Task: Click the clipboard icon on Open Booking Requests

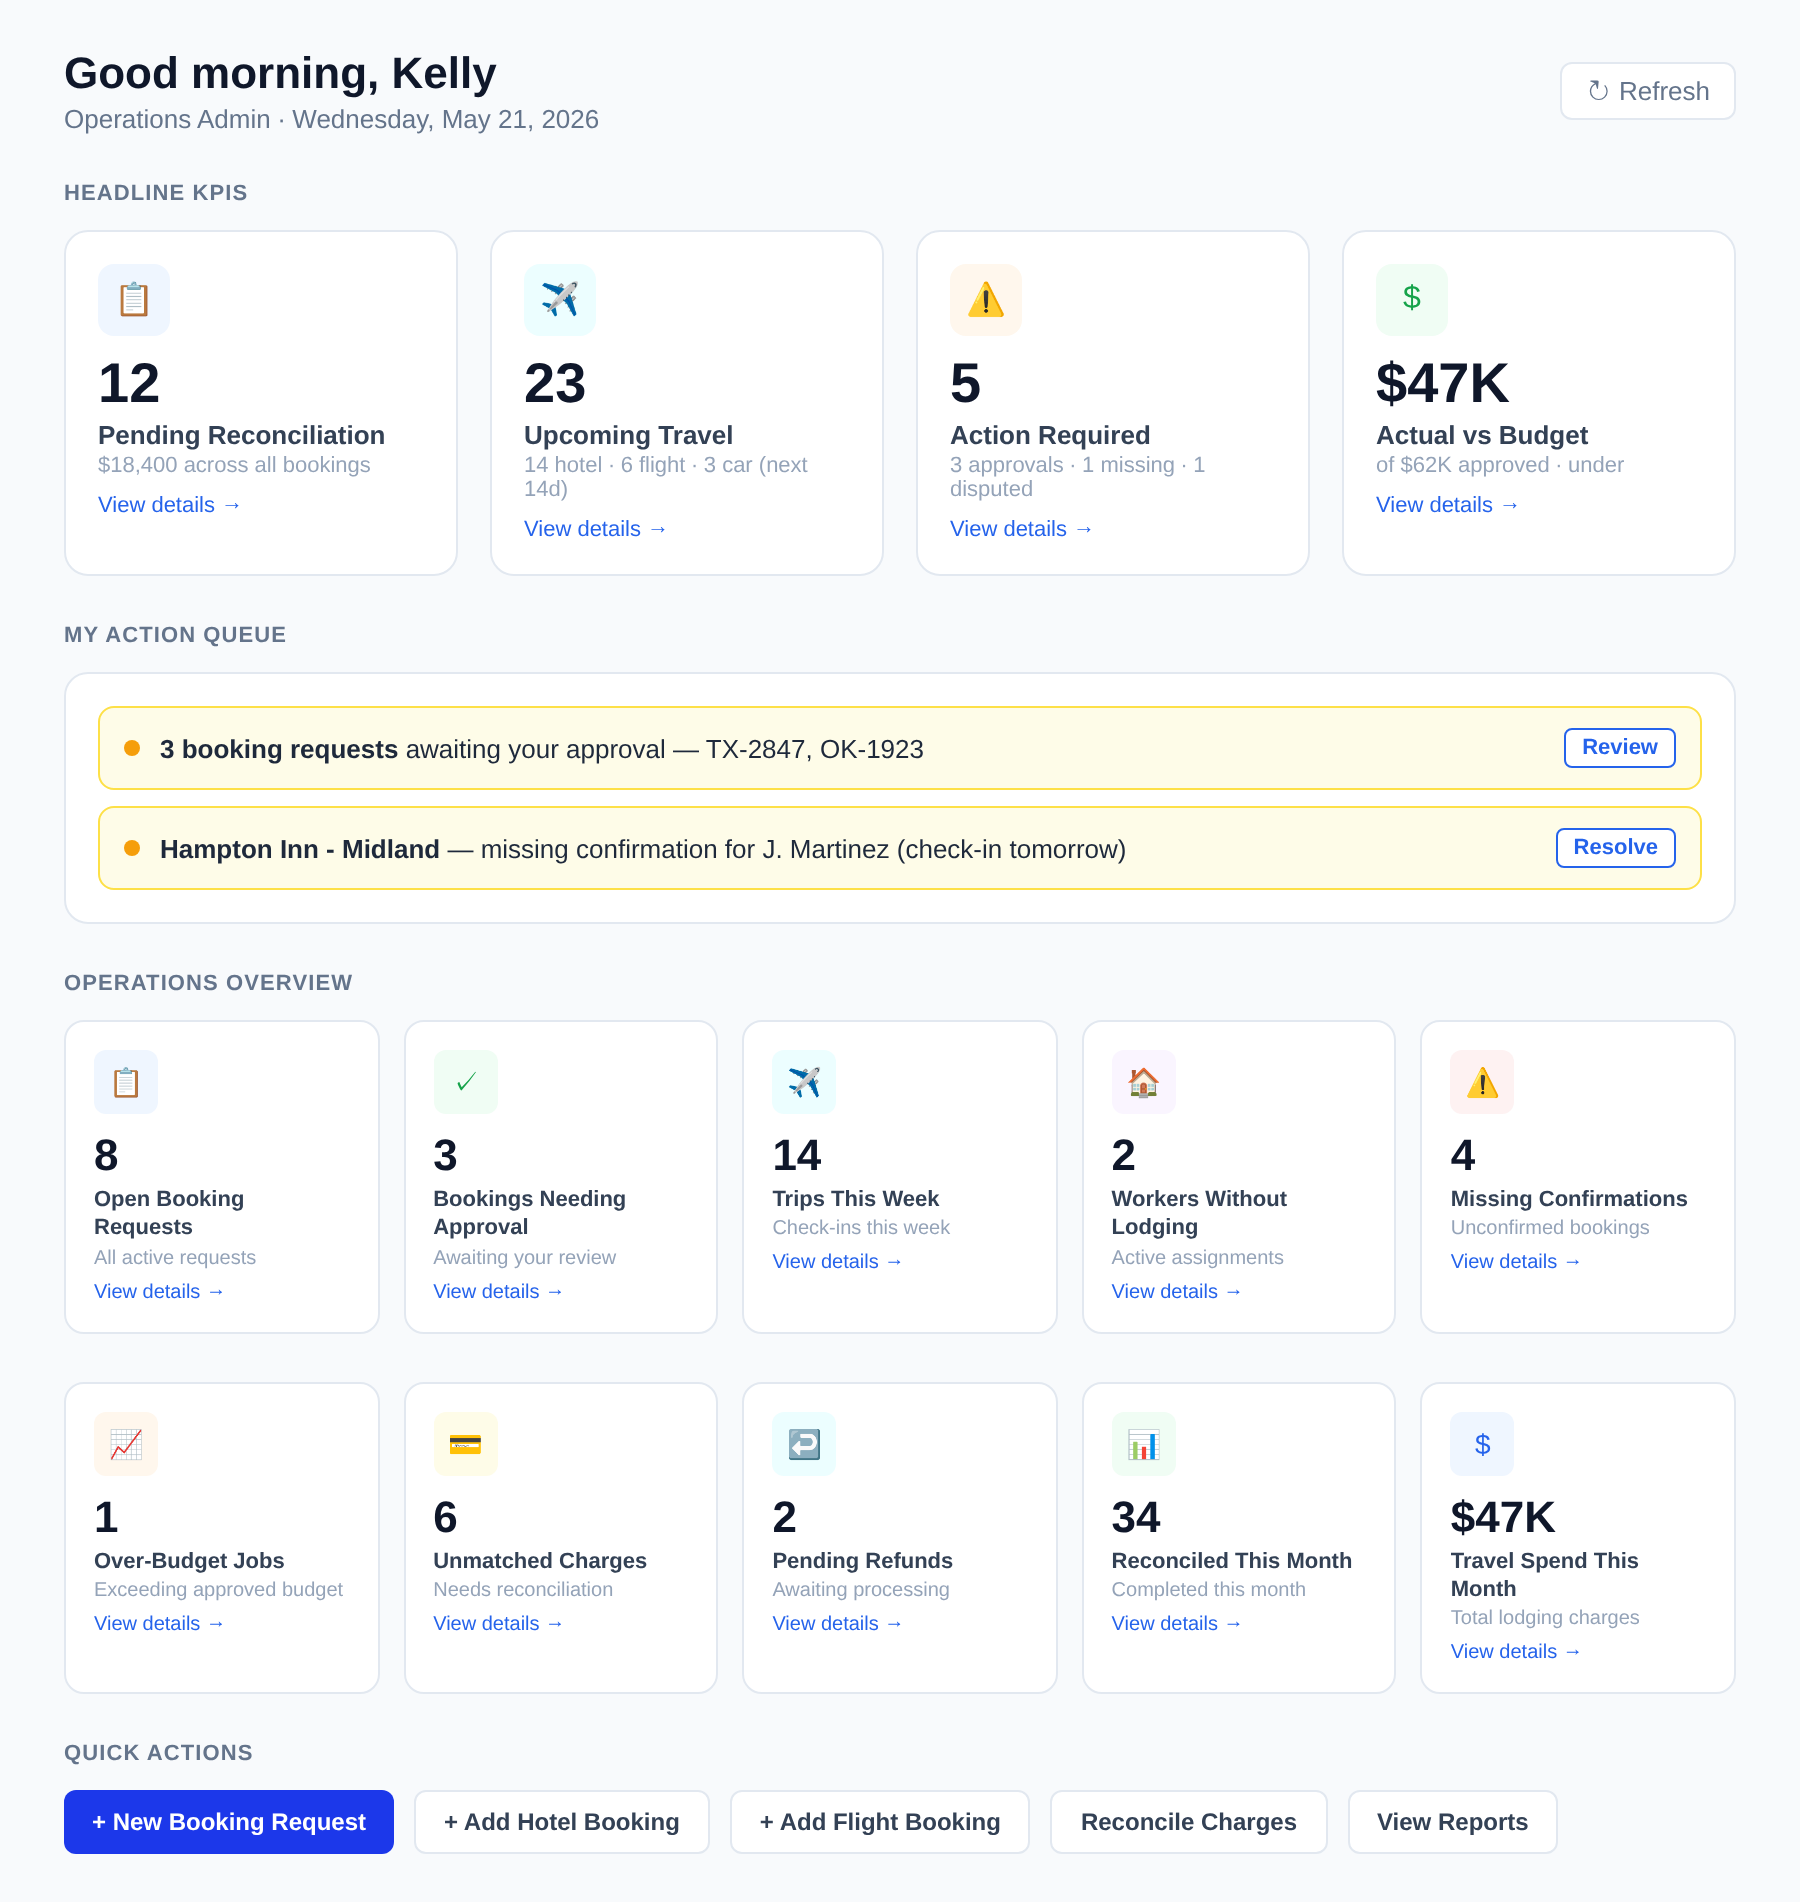Action: [x=126, y=1082]
